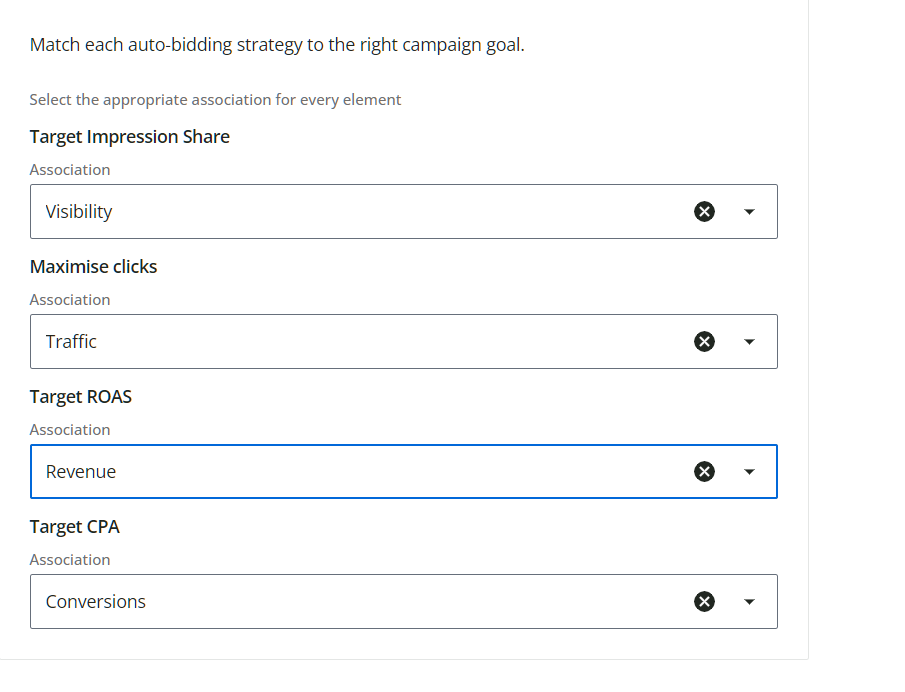Click the Association label above Conversions
The height and width of the screenshot is (692, 905).
click(70, 559)
